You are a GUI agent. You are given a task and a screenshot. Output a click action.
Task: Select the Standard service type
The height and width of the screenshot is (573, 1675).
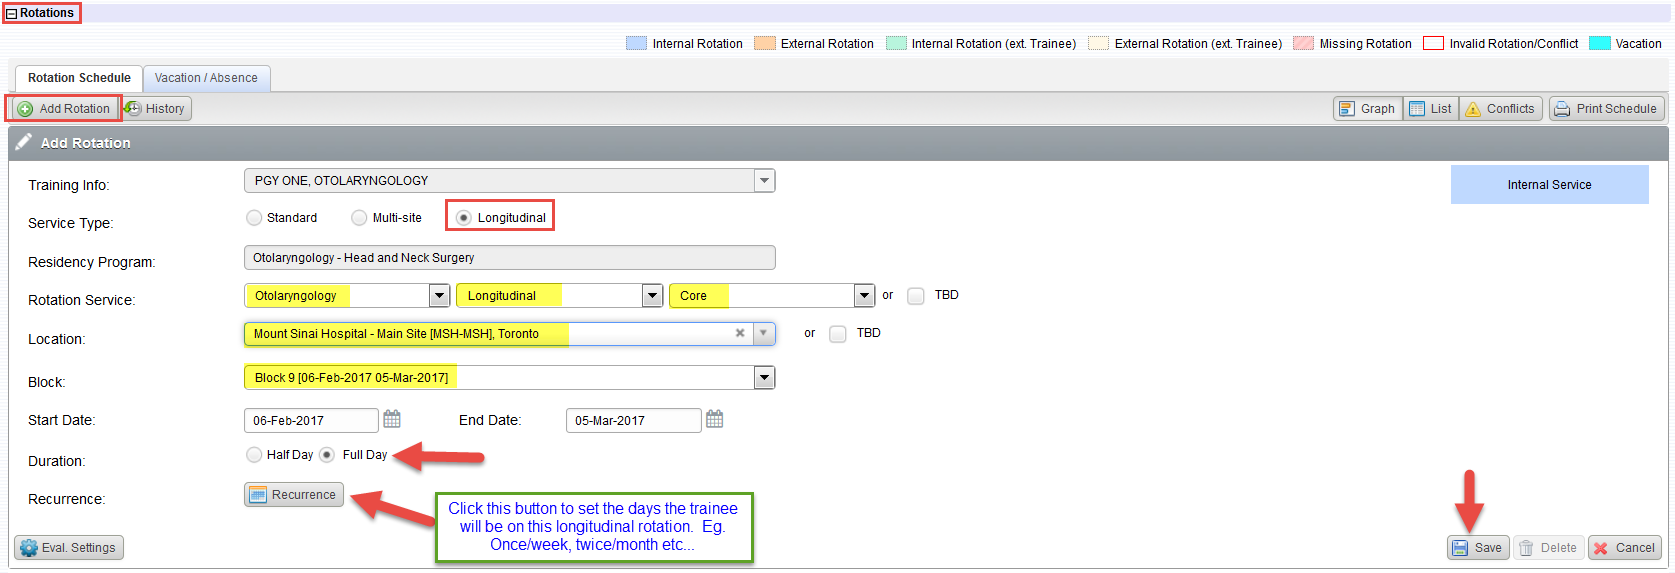click(254, 218)
